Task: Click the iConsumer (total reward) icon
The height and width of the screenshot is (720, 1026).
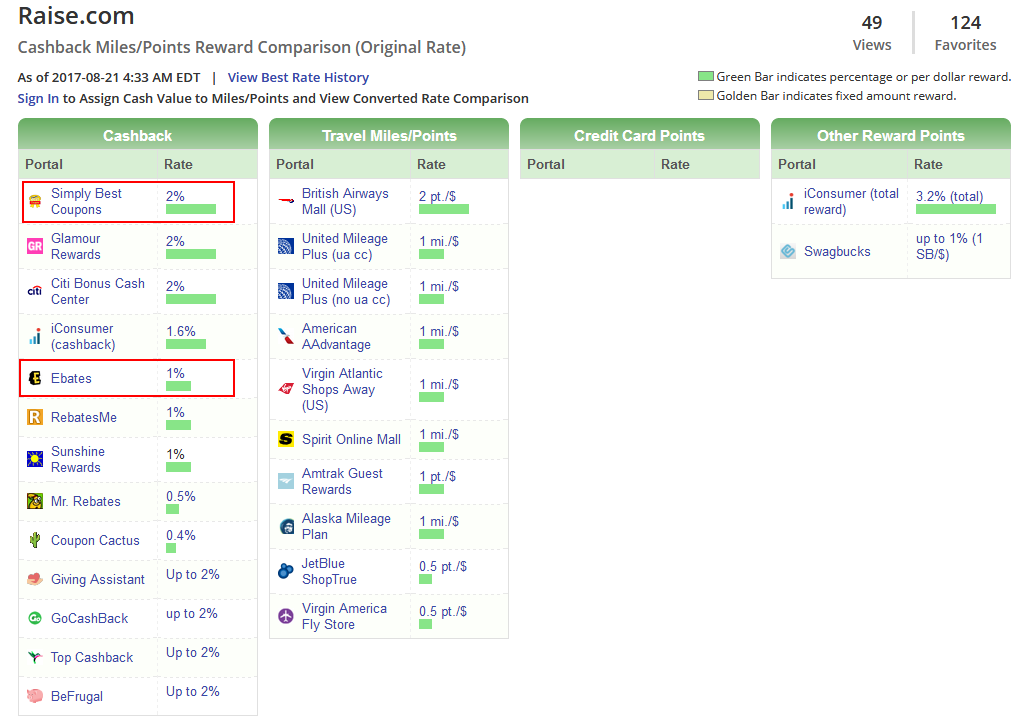Action: pos(788,202)
